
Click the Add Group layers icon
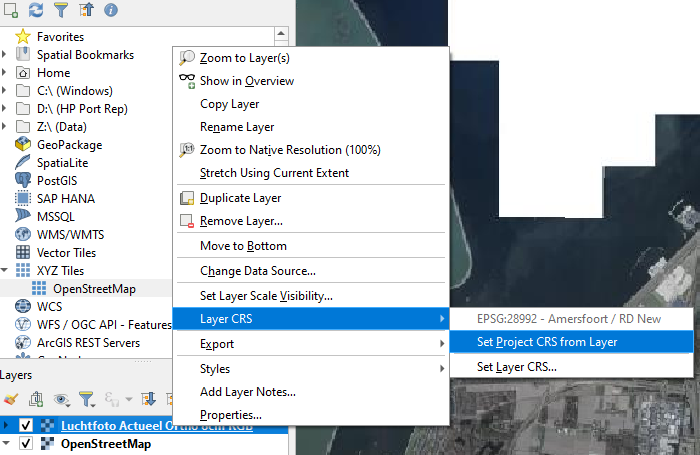[x=36, y=399]
